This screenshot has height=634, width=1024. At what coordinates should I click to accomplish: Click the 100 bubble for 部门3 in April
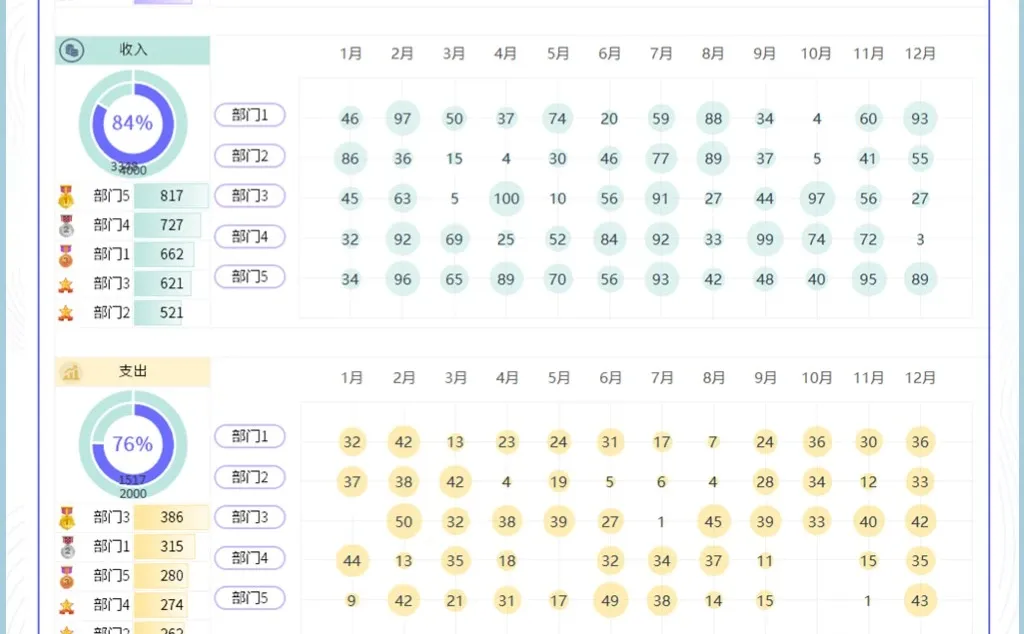506,198
